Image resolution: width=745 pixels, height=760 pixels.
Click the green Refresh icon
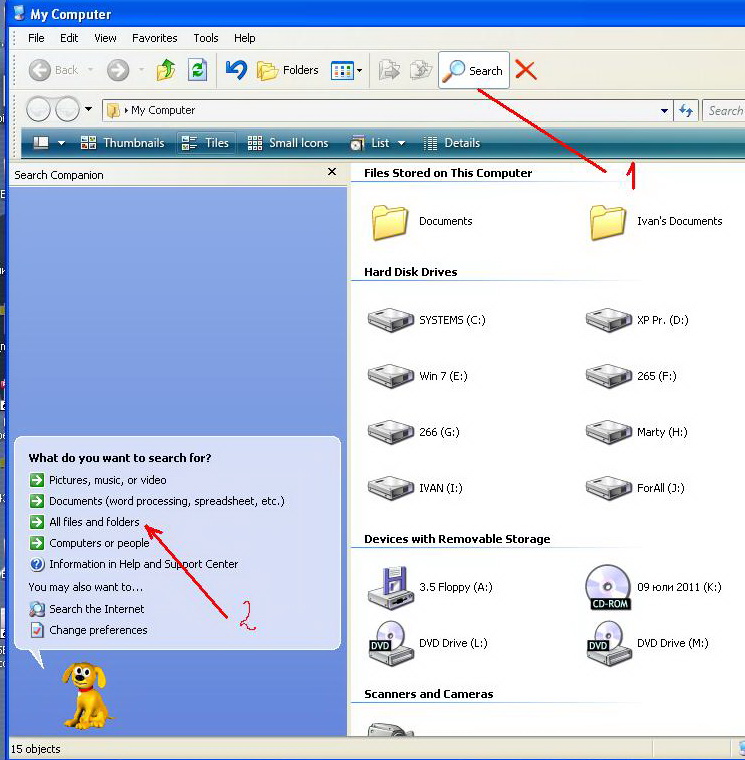198,70
